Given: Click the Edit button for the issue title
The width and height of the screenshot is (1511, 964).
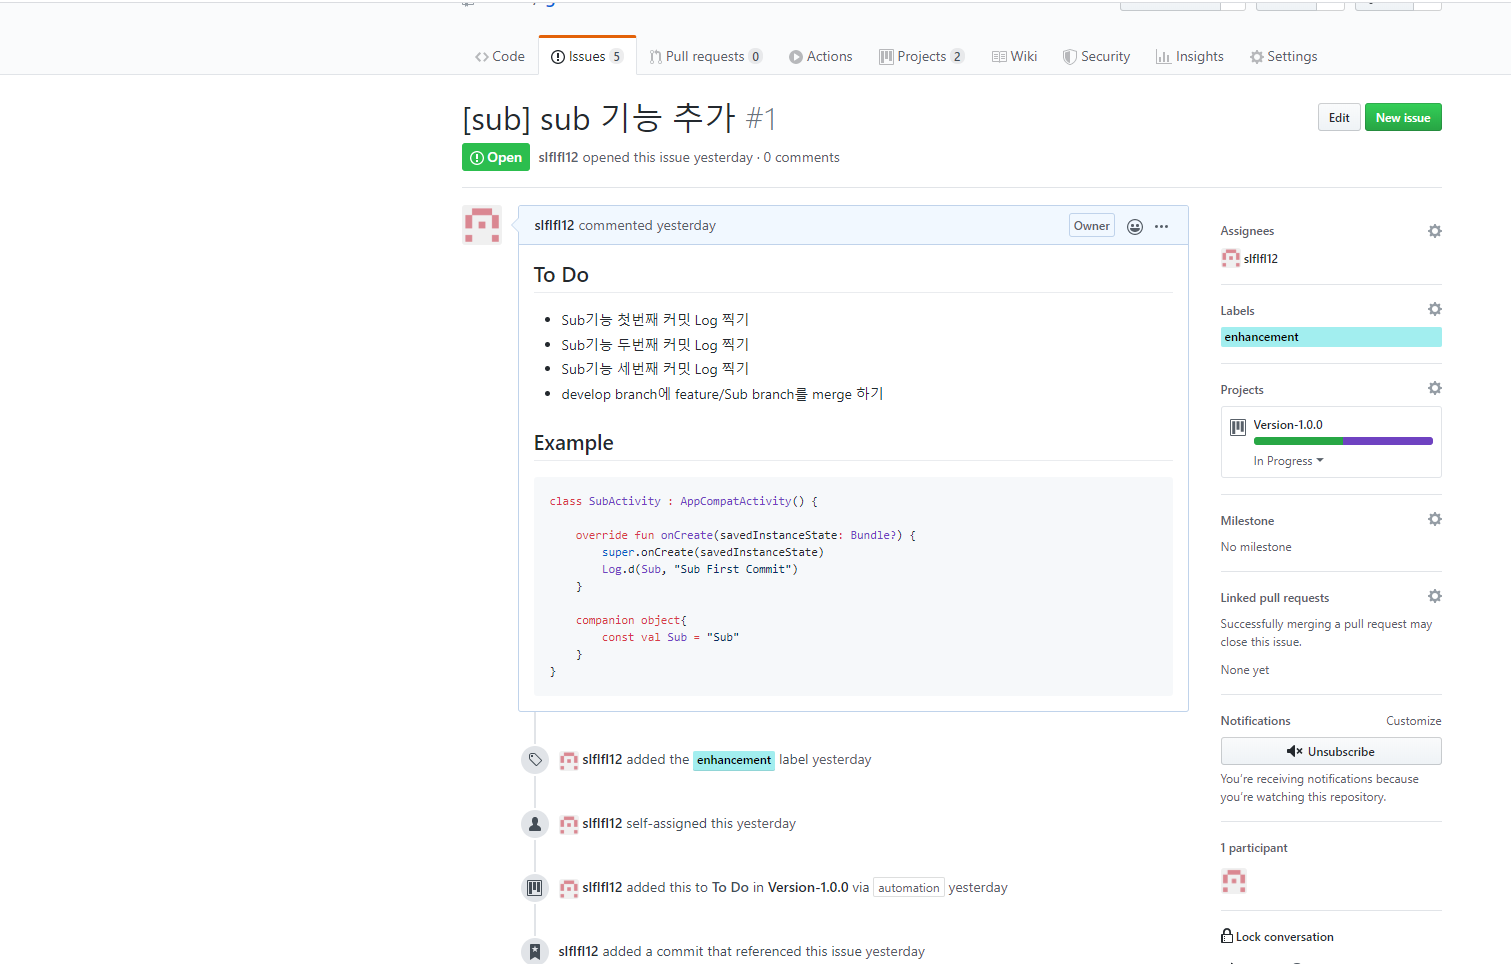Looking at the screenshot, I should point(1338,117).
